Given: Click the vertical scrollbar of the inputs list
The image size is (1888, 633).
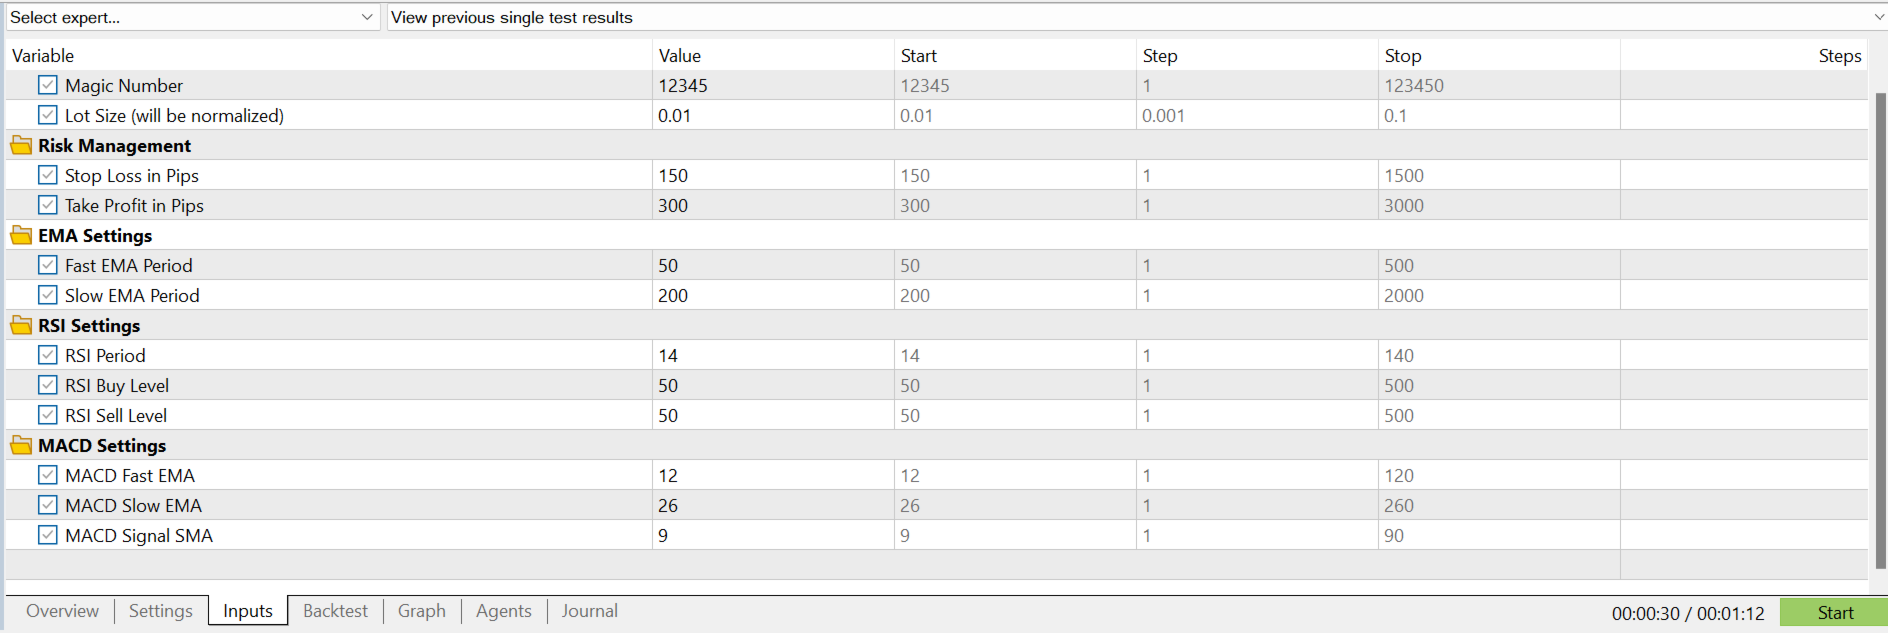Looking at the screenshot, I should coord(1880,330).
